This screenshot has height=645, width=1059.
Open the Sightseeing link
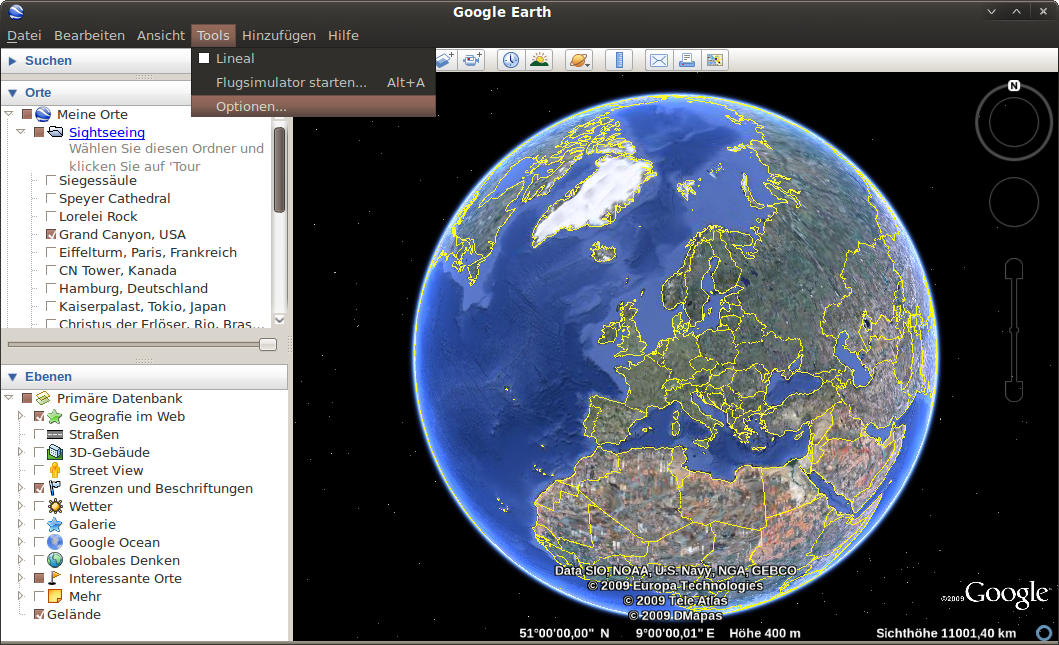pos(107,132)
